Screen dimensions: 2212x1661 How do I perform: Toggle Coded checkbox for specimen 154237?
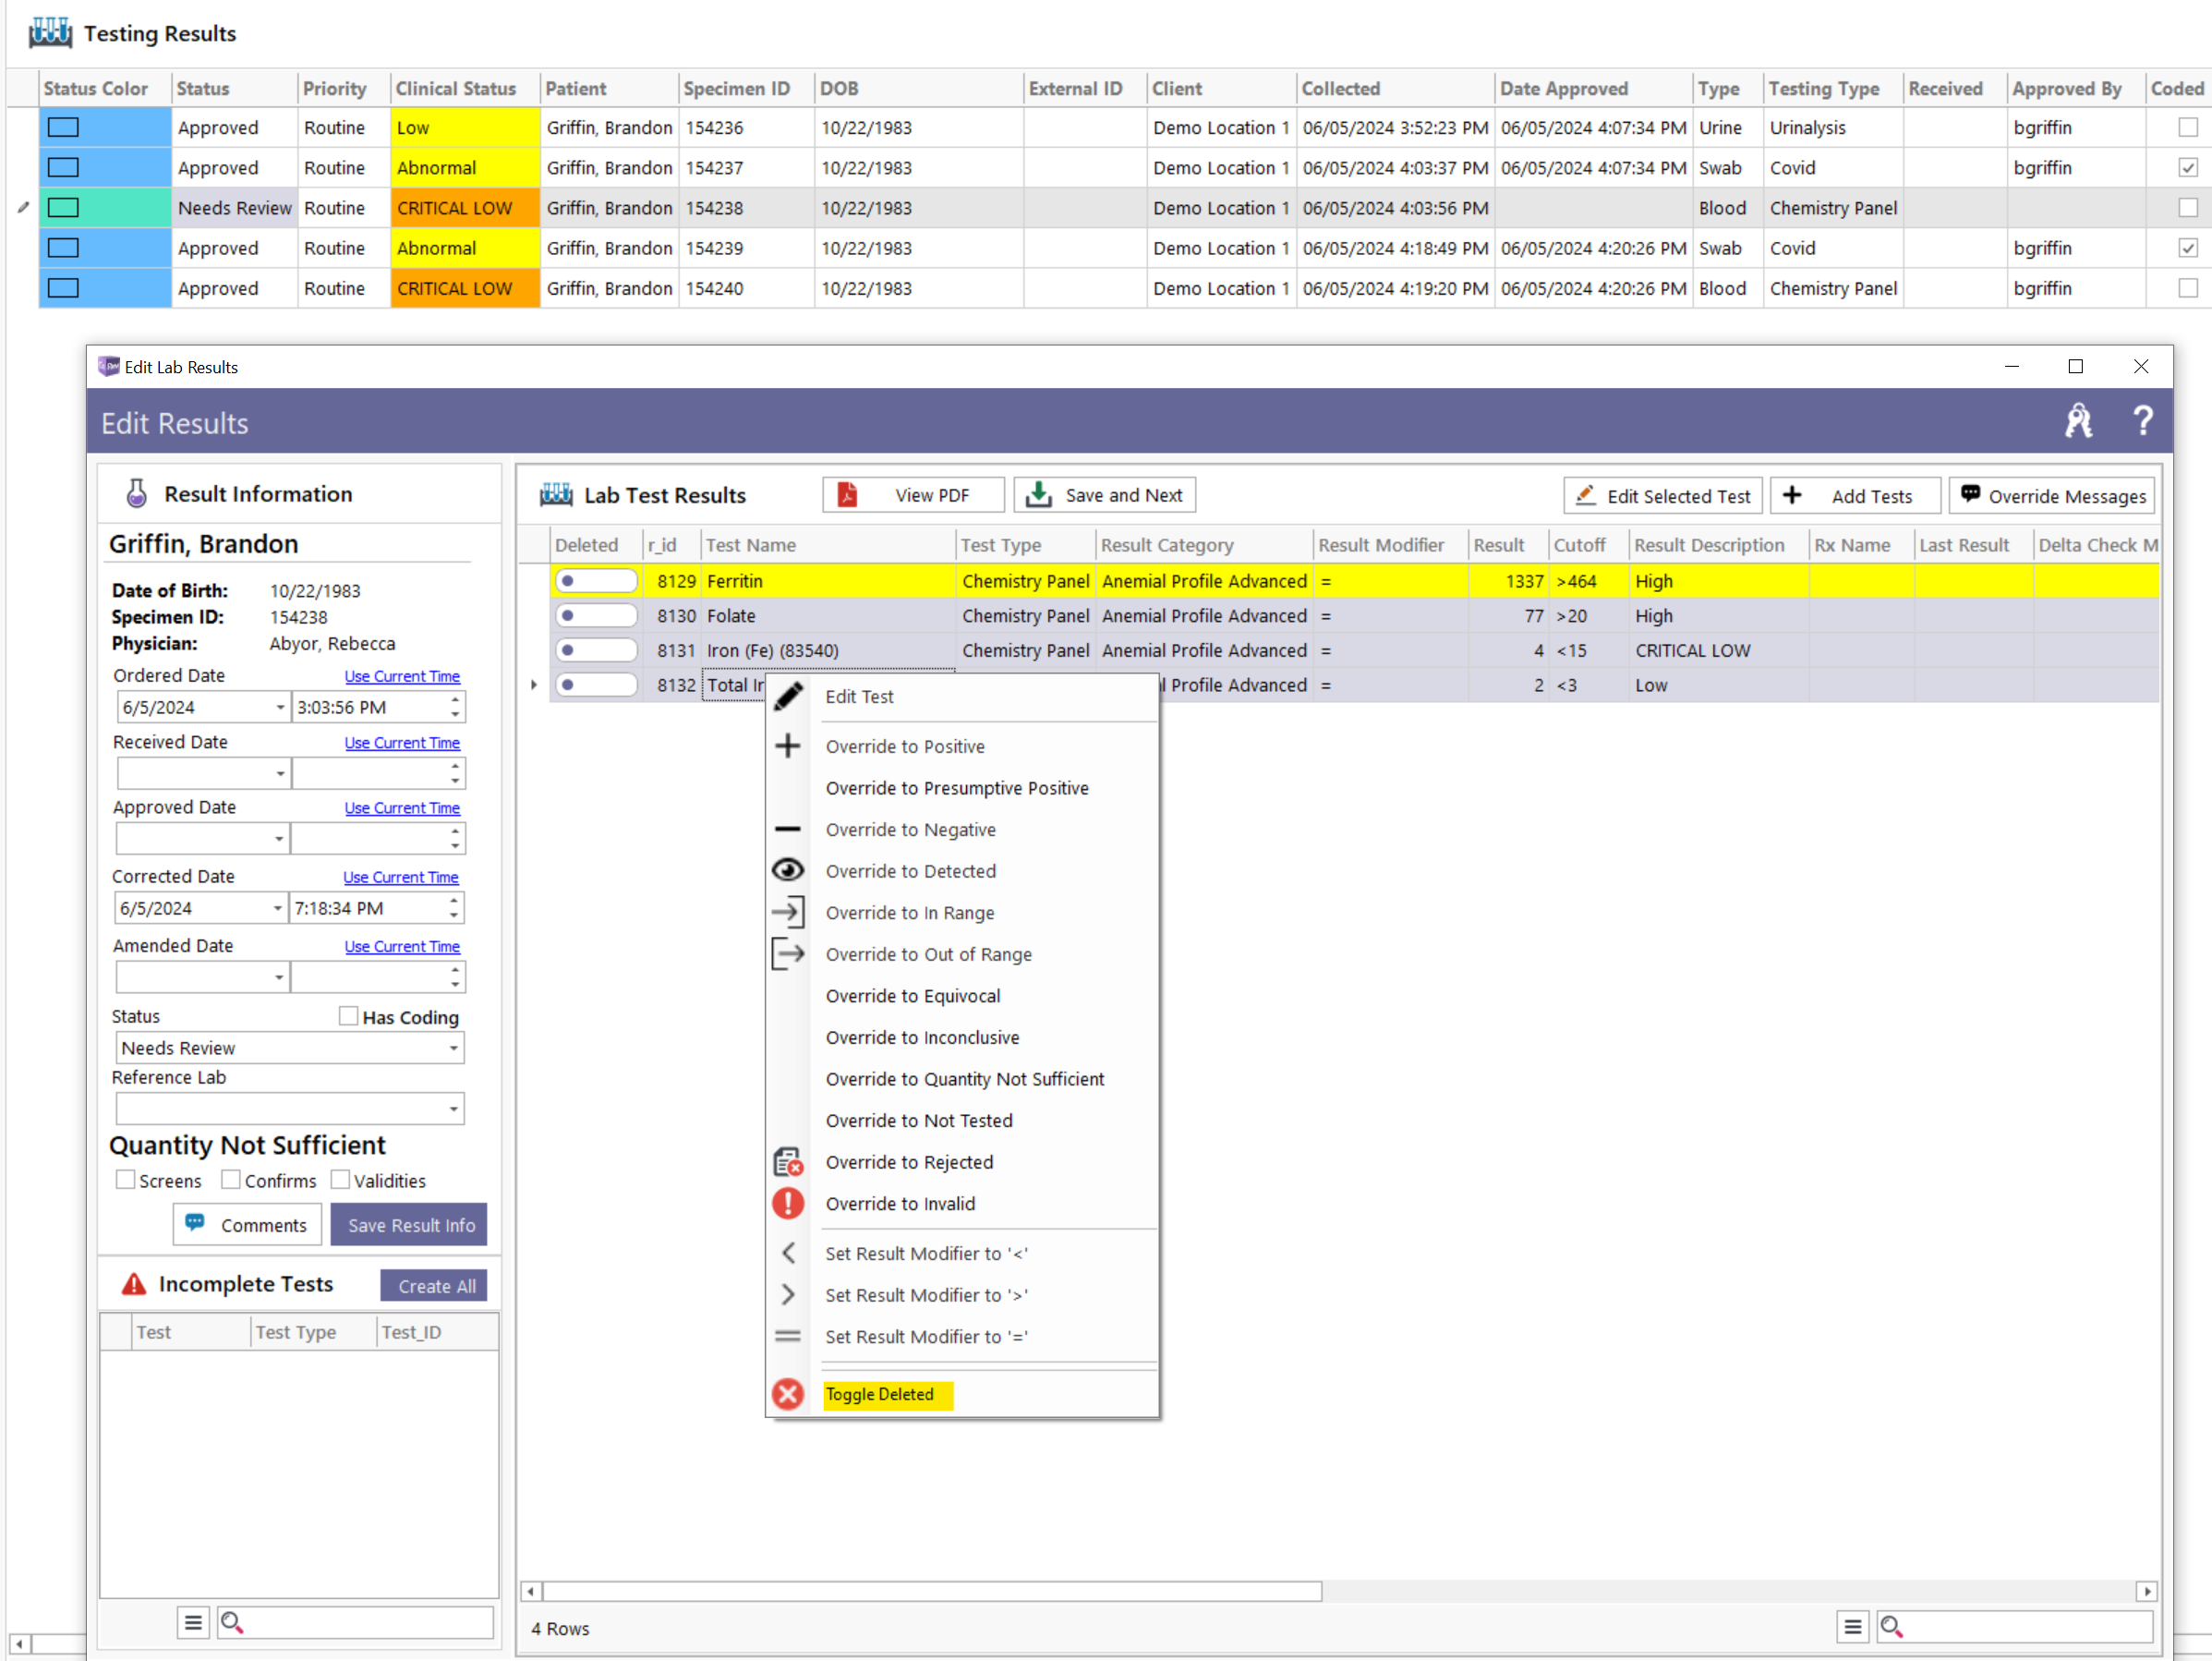click(x=2188, y=168)
